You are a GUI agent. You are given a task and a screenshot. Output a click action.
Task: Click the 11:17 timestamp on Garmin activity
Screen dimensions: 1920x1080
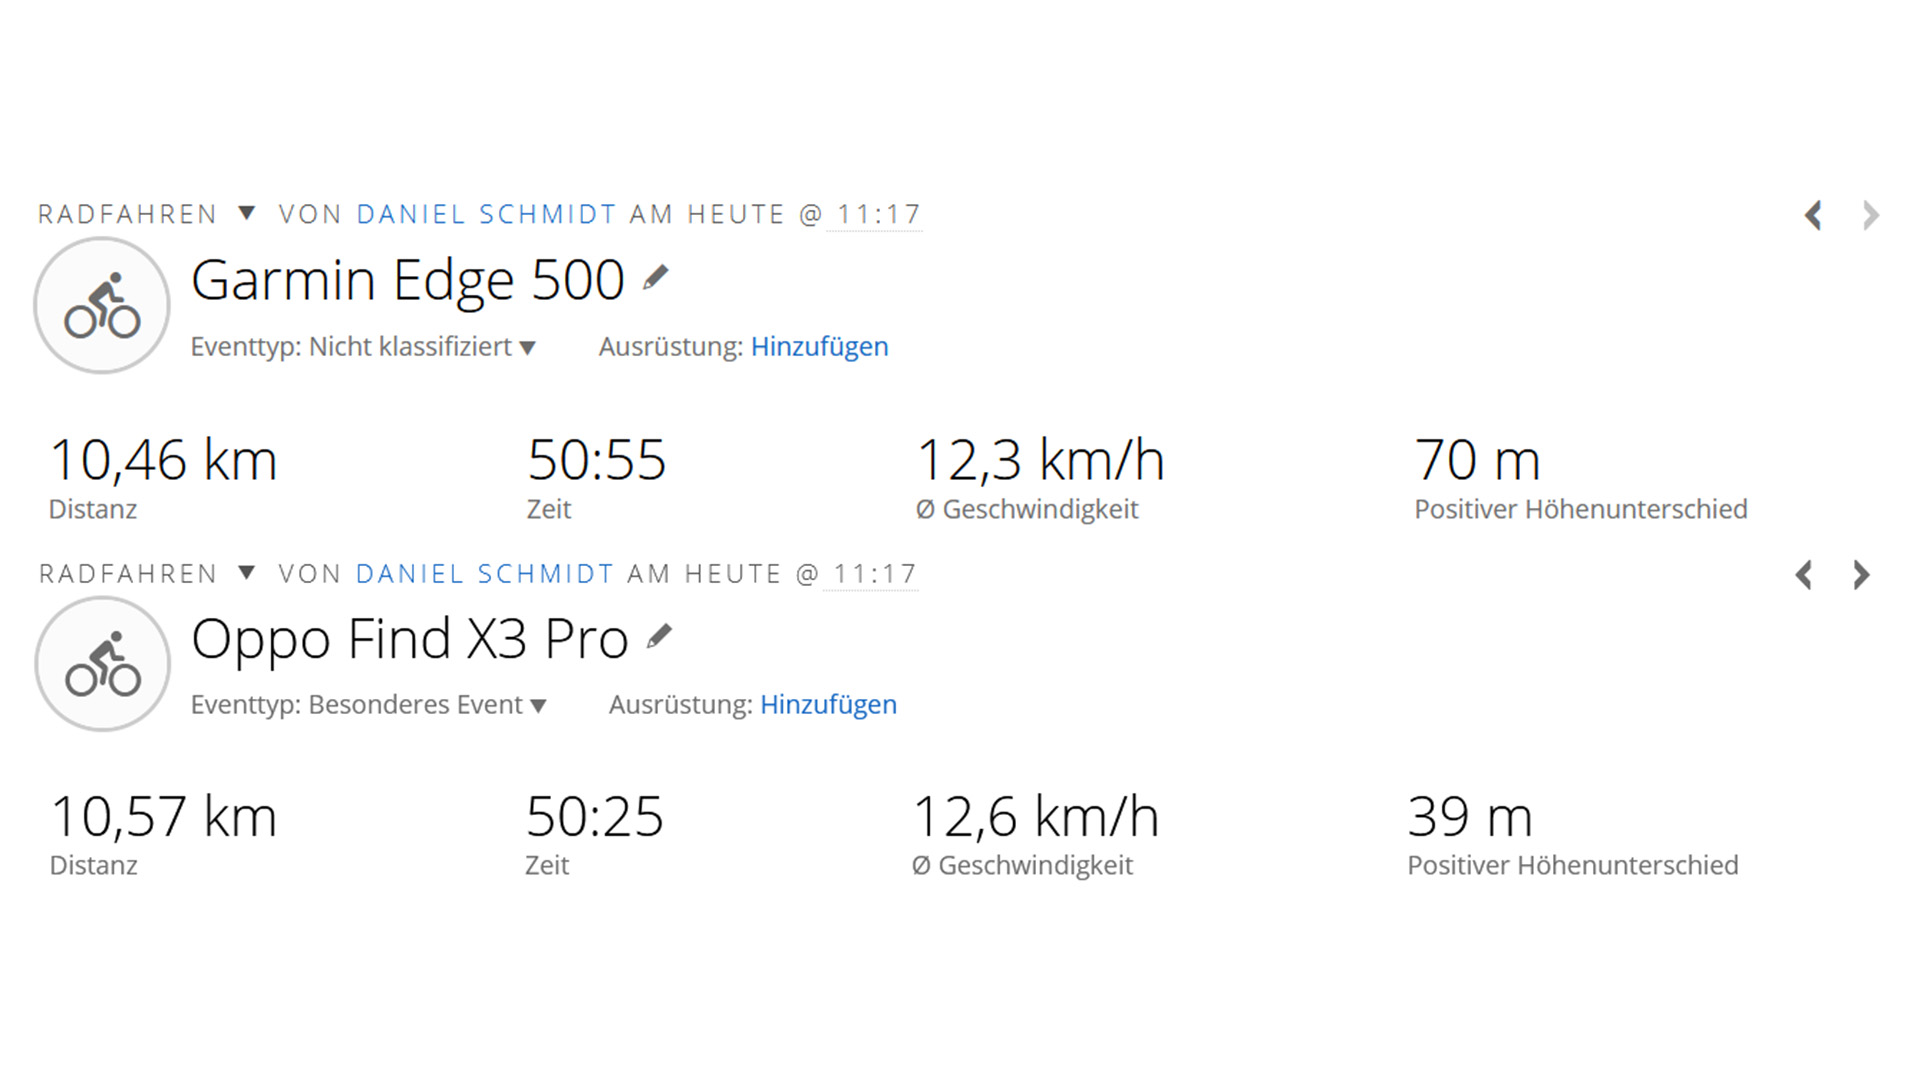coord(878,214)
